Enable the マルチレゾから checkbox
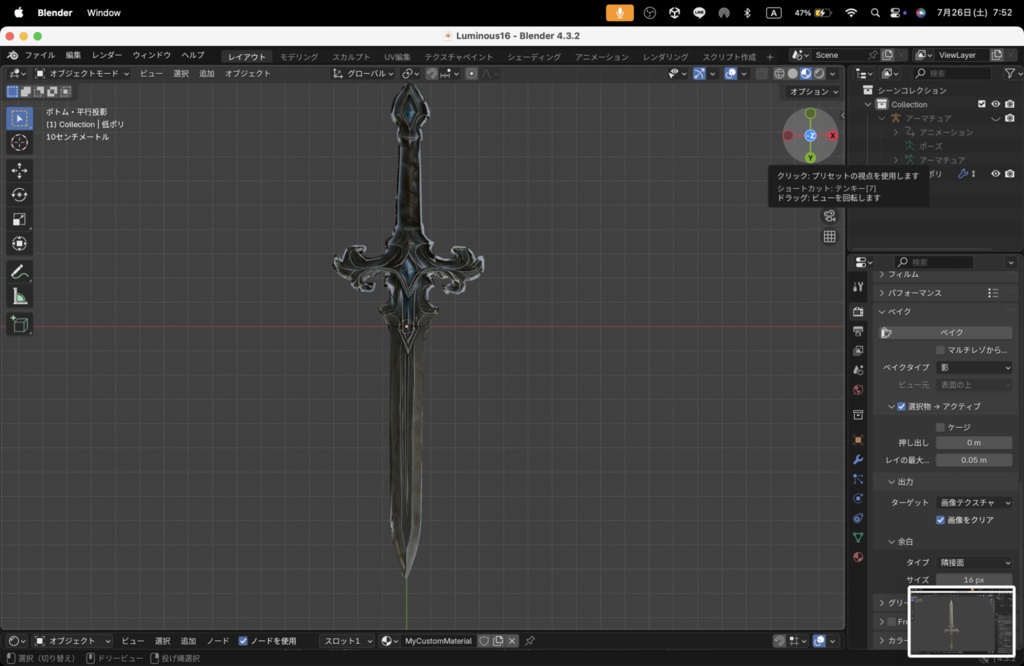 tap(938, 349)
